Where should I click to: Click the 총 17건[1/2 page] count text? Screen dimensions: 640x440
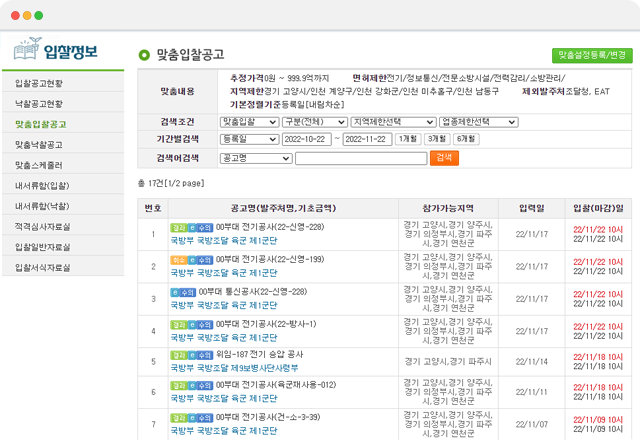(x=171, y=184)
